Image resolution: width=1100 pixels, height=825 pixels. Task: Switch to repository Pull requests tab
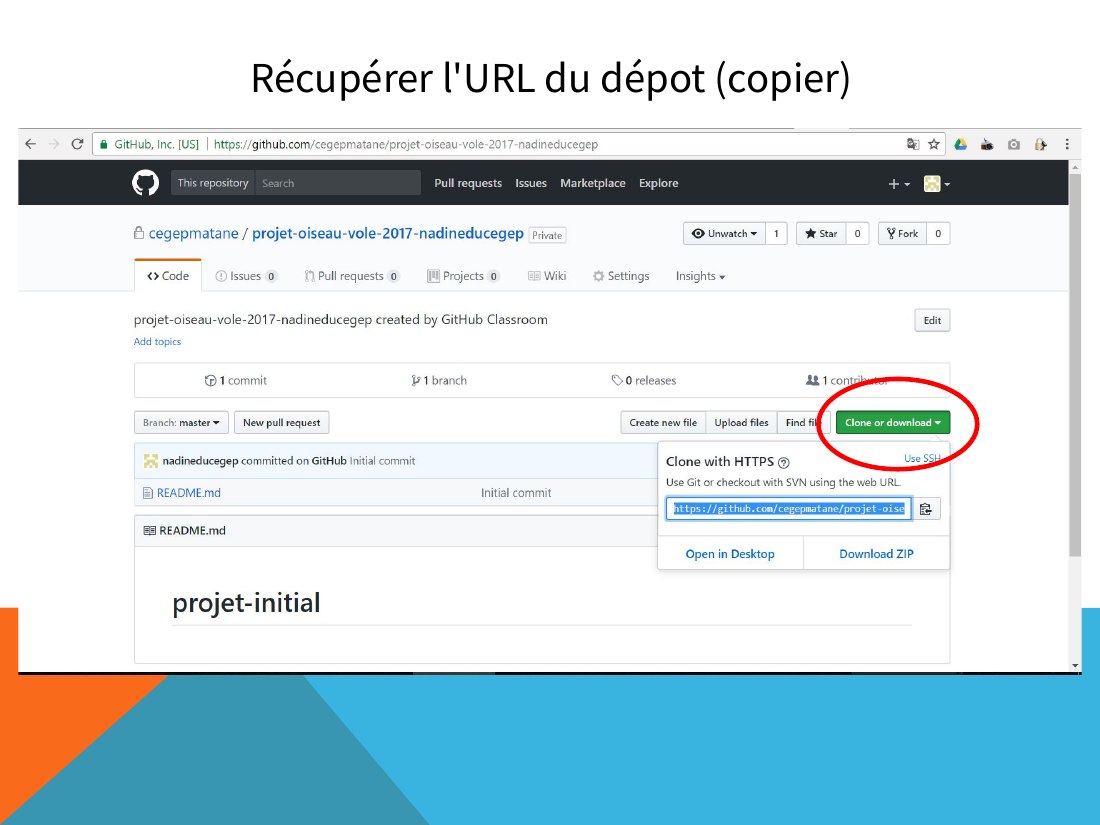351,276
